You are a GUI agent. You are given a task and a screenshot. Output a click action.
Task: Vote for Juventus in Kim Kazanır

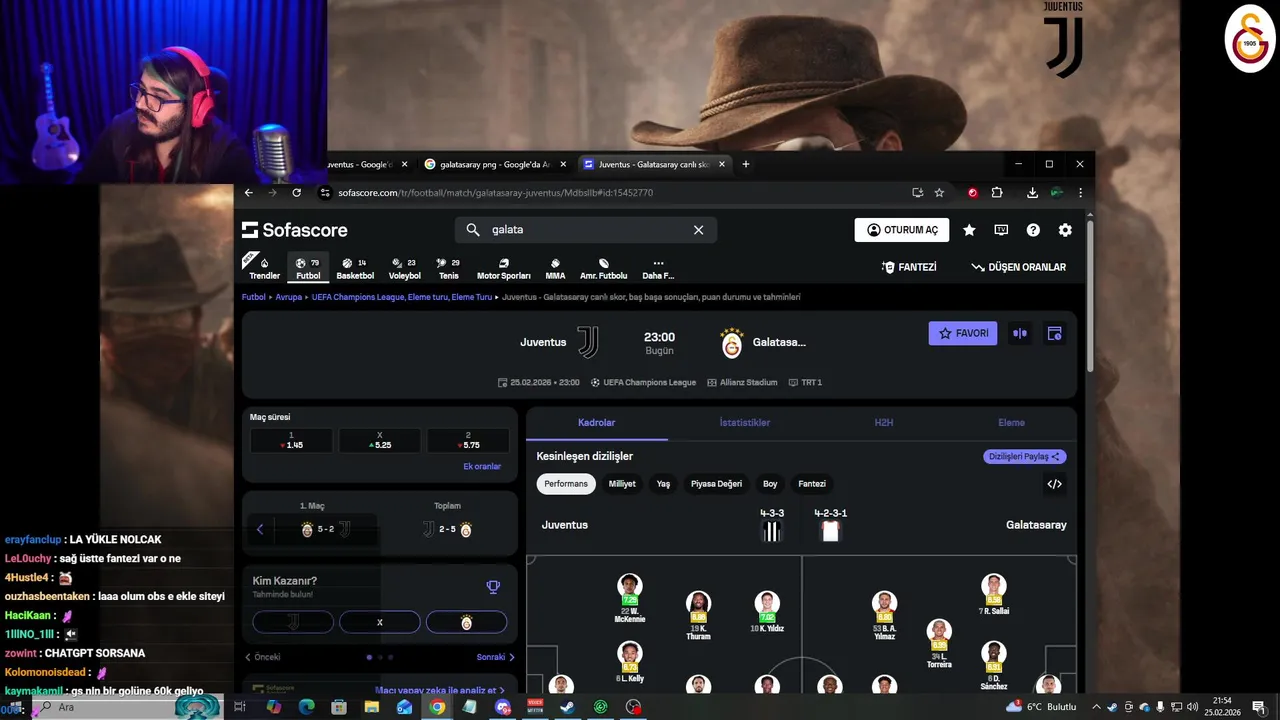[x=293, y=622]
